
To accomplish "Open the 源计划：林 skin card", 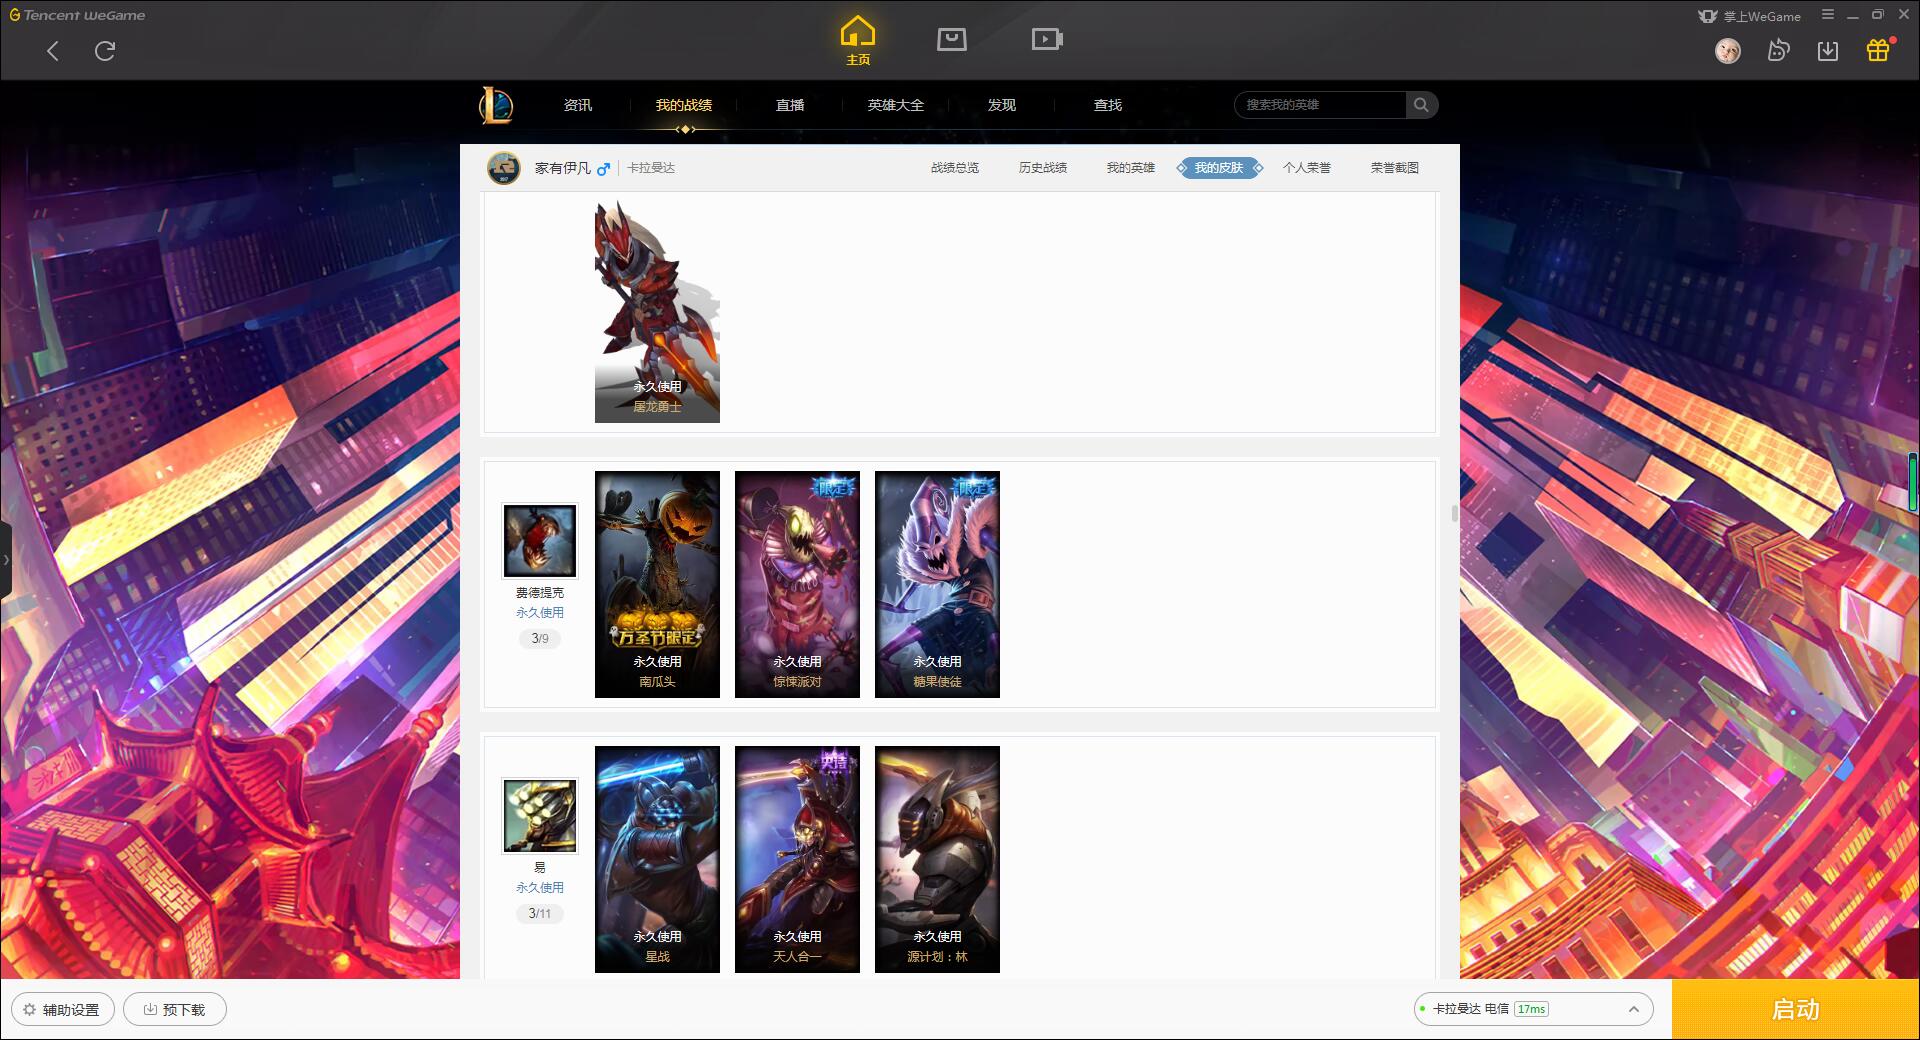I will point(937,859).
